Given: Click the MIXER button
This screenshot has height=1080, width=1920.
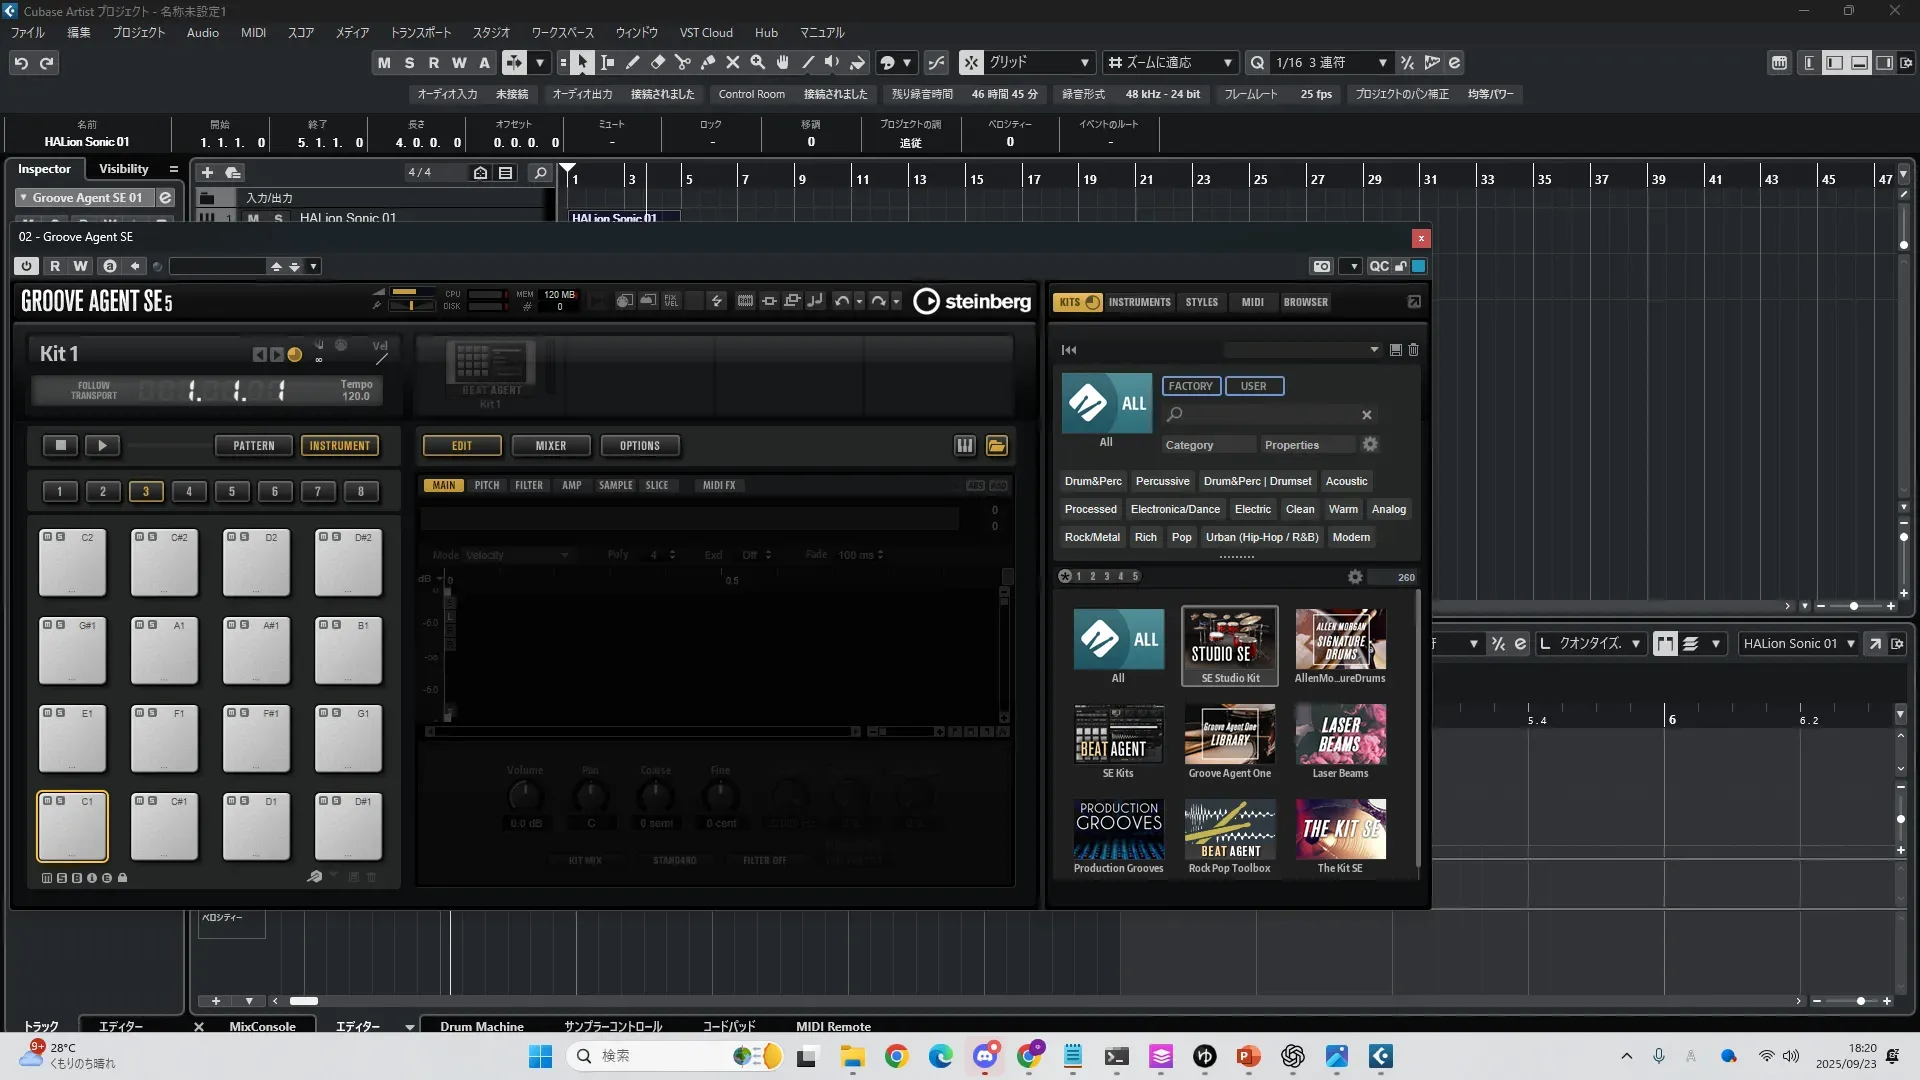Looking at the screenshot, I should coord(551,446).
